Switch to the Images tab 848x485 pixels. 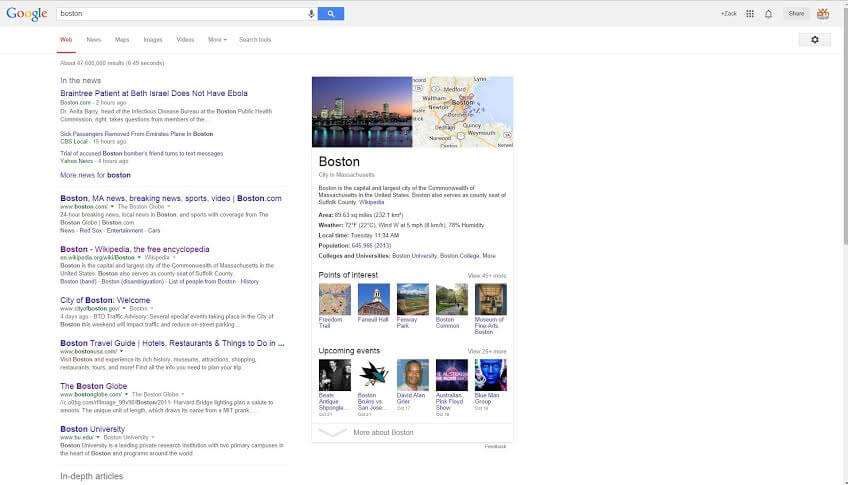[x=153, y=39]
